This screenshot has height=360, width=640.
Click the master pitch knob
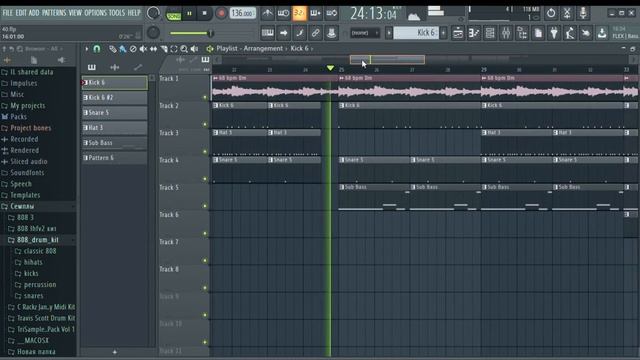click(x=153, y=33)
